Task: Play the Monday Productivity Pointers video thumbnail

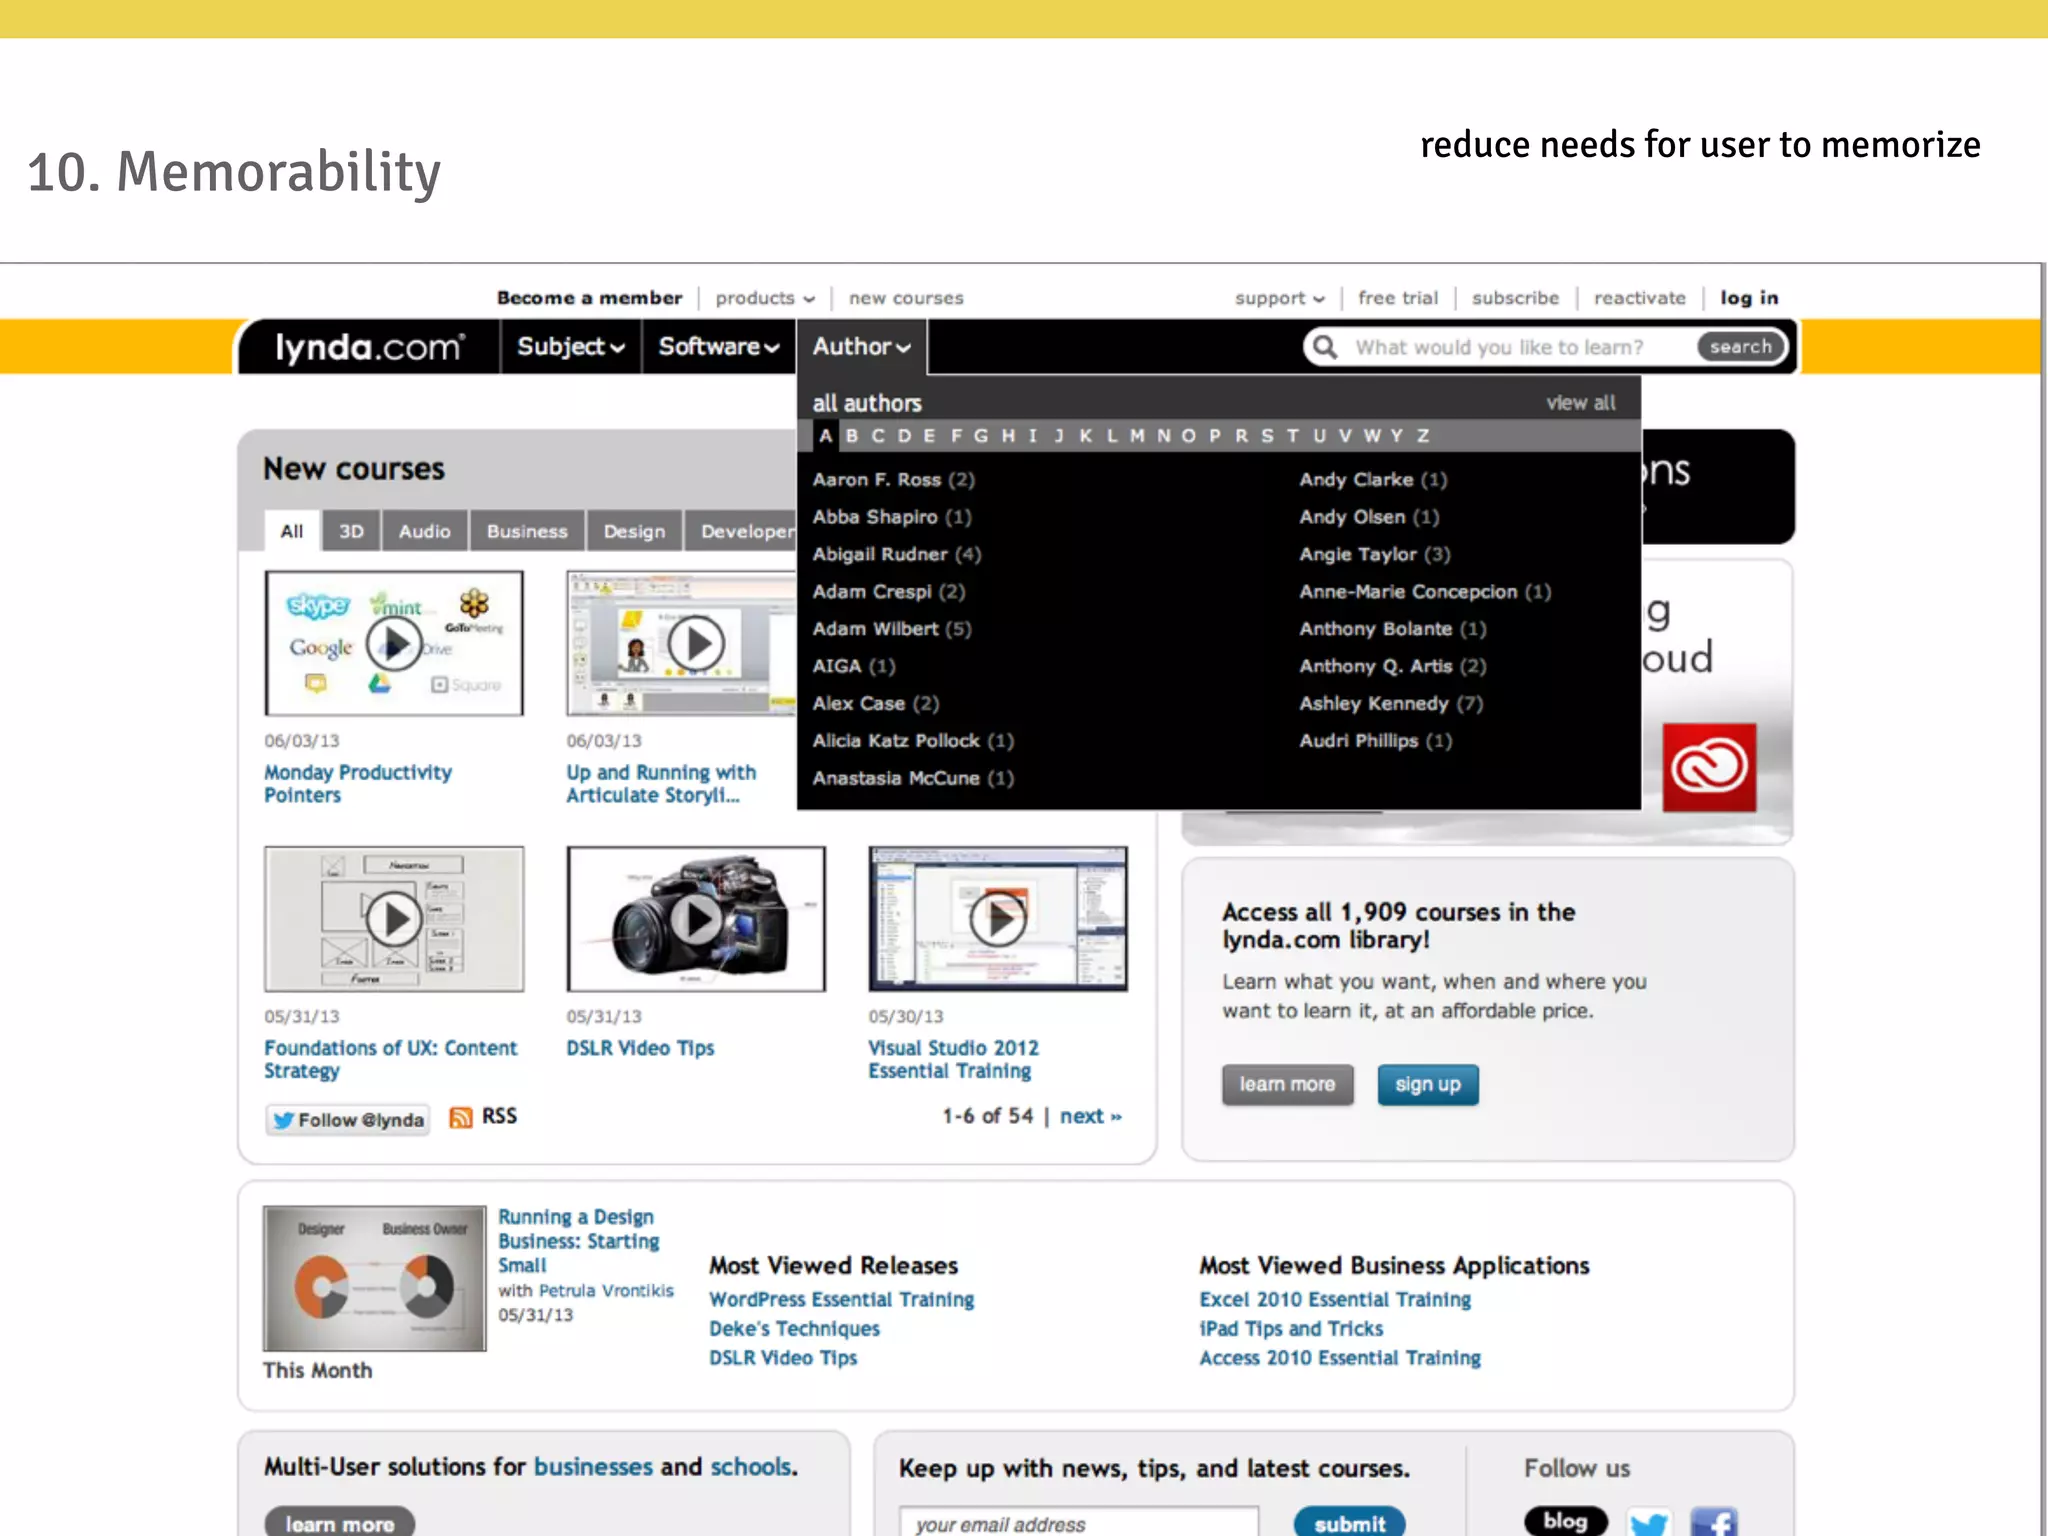Action: tap(394, 643)
